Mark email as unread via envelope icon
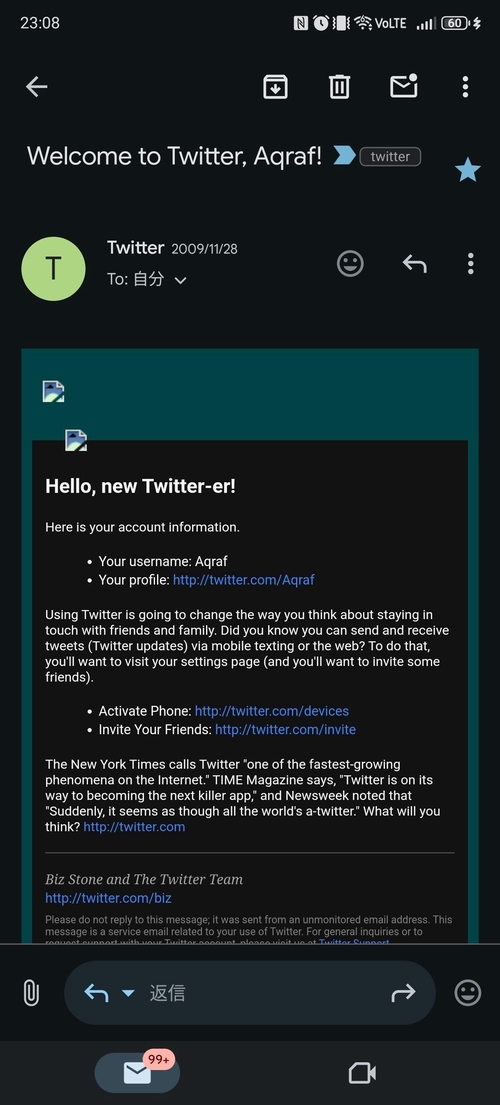Viewport: 500px width, 1105px height. (404, 86)
